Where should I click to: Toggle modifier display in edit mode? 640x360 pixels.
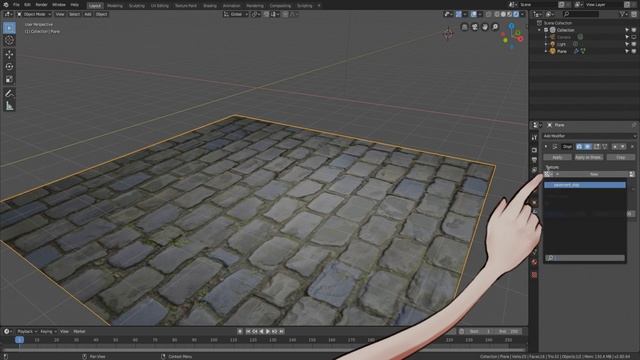(596, 147)
